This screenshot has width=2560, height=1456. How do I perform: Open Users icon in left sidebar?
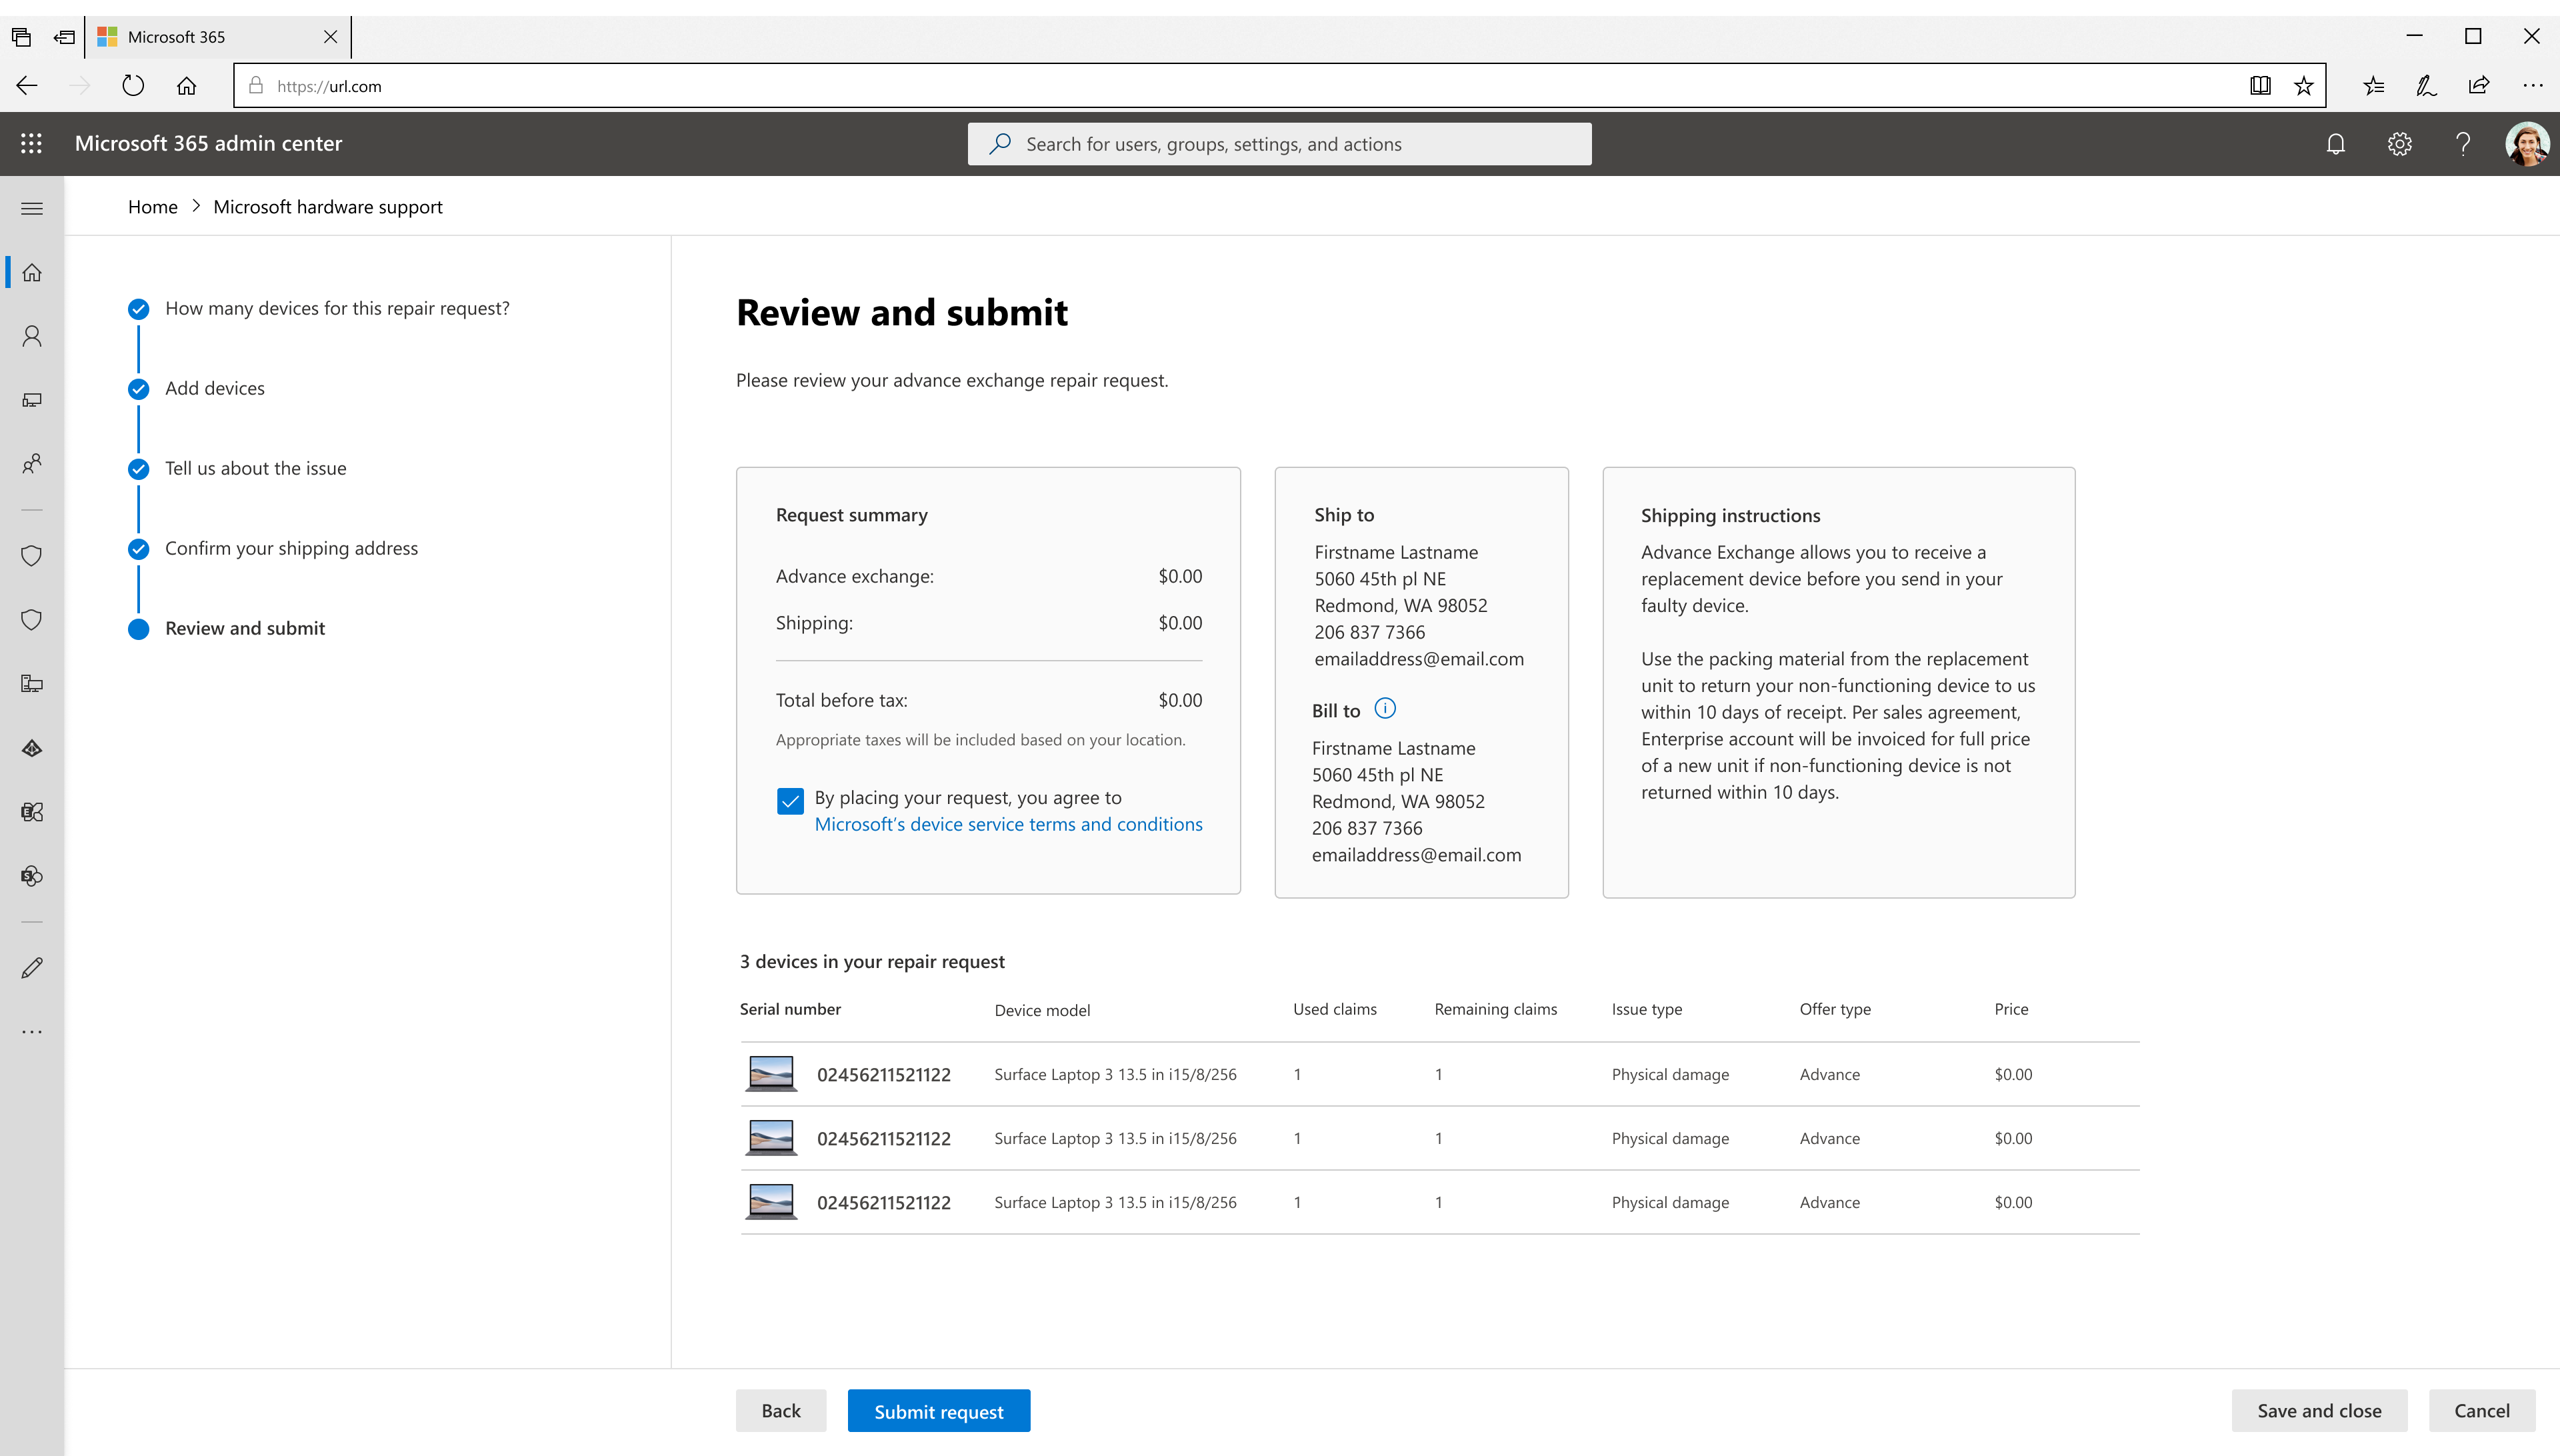[x=32, y=336]
